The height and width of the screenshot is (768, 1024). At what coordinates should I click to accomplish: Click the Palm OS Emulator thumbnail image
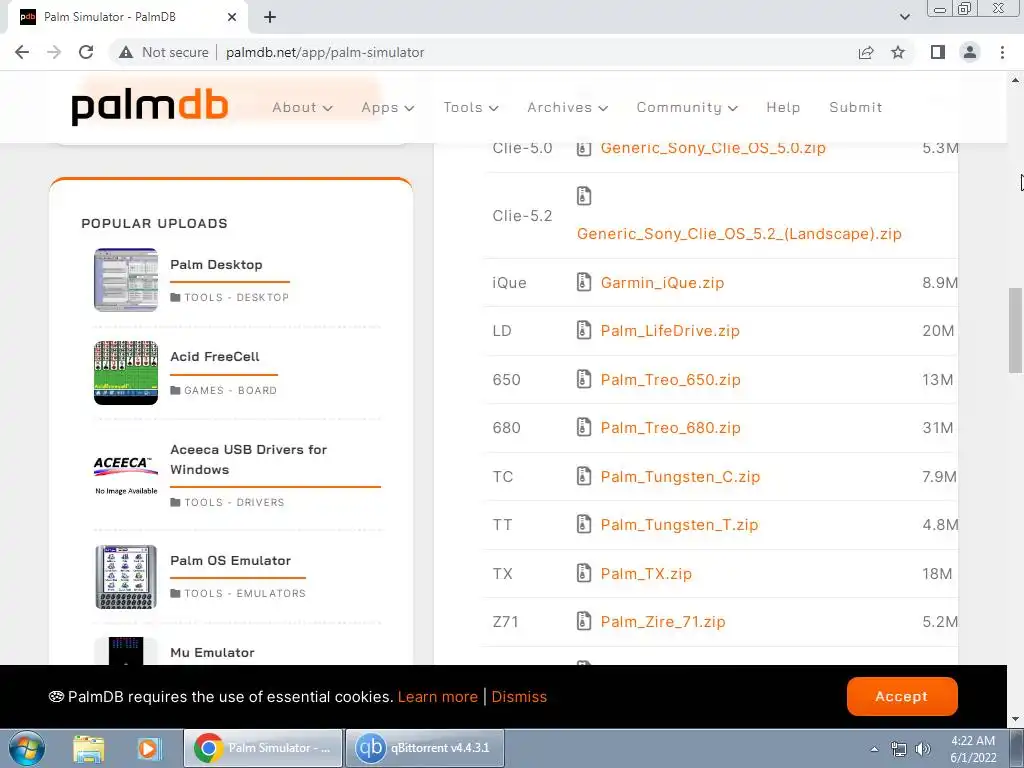126,577
